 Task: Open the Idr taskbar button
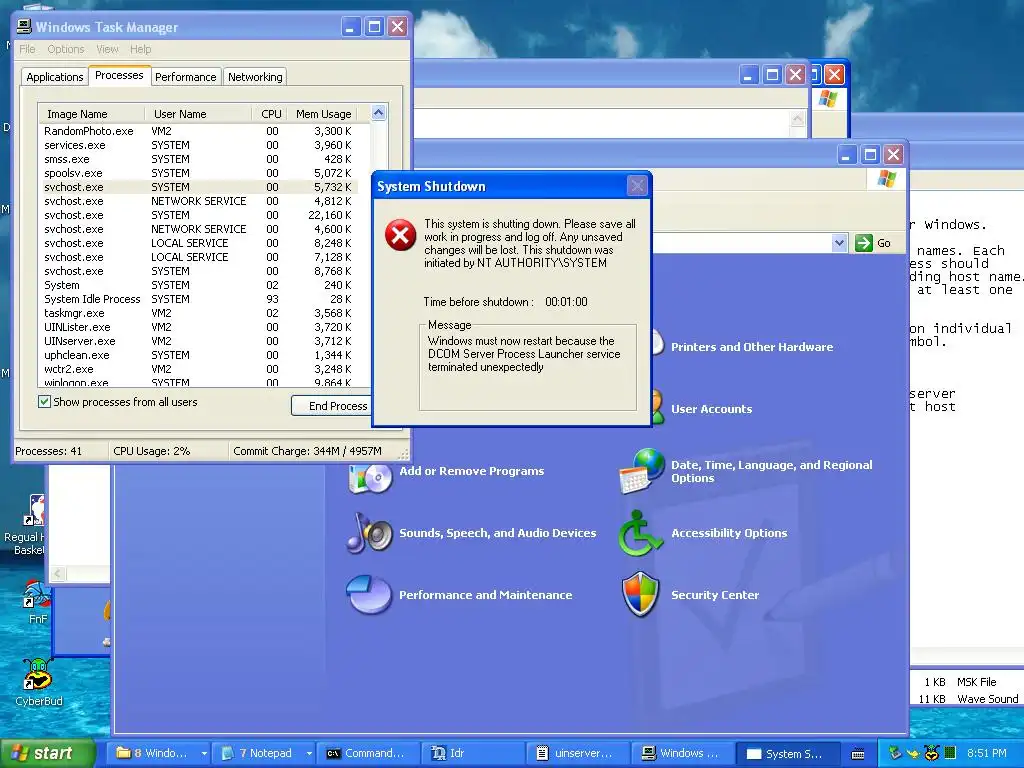(473, 753)
